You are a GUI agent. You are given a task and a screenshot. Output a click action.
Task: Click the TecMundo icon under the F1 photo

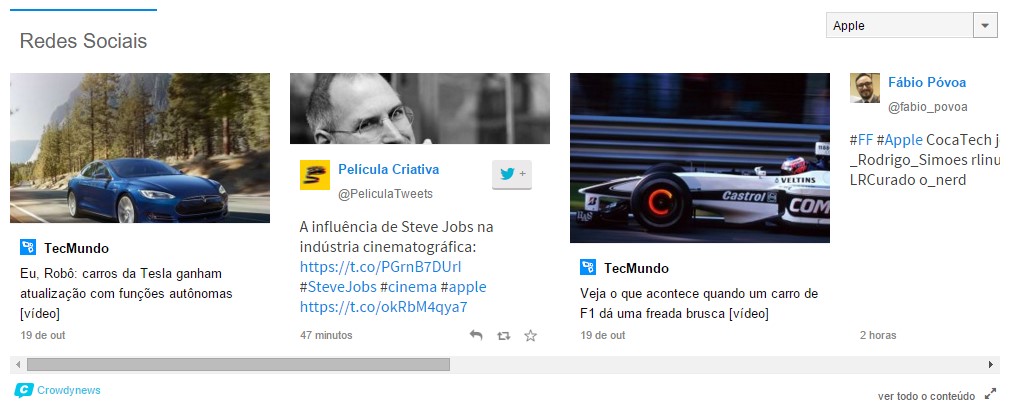click(588, 267)
